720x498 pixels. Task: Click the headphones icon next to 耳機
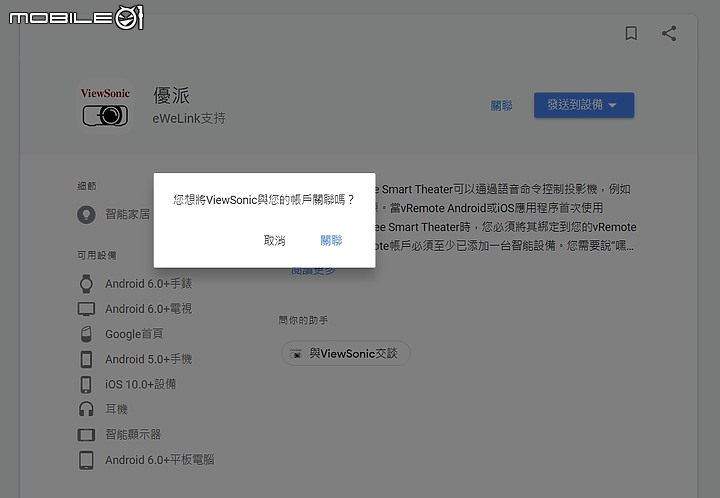click(86, 409)
